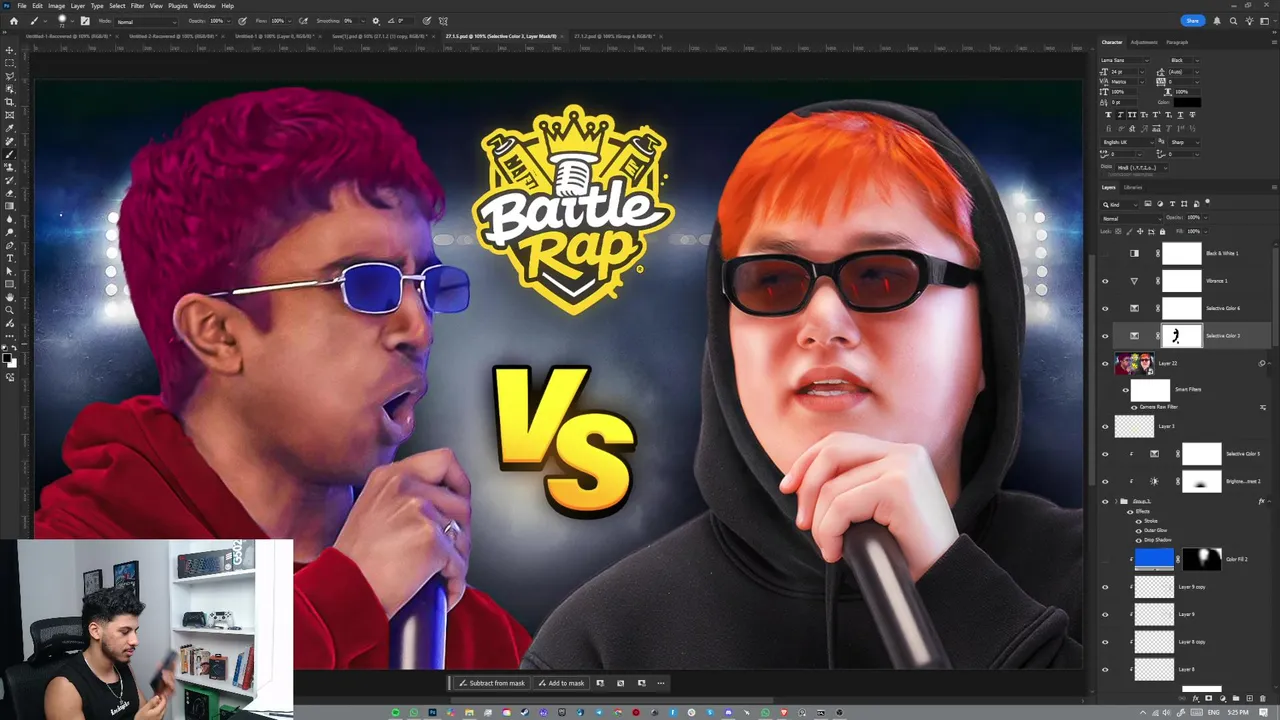The image size is (1280, 720).
Task: Click the layer style fx icon
Action: pos(1196,698)
